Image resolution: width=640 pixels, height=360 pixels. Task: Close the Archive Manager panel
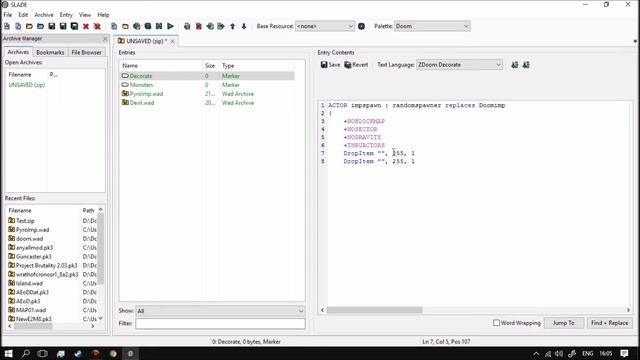[105, 39]
